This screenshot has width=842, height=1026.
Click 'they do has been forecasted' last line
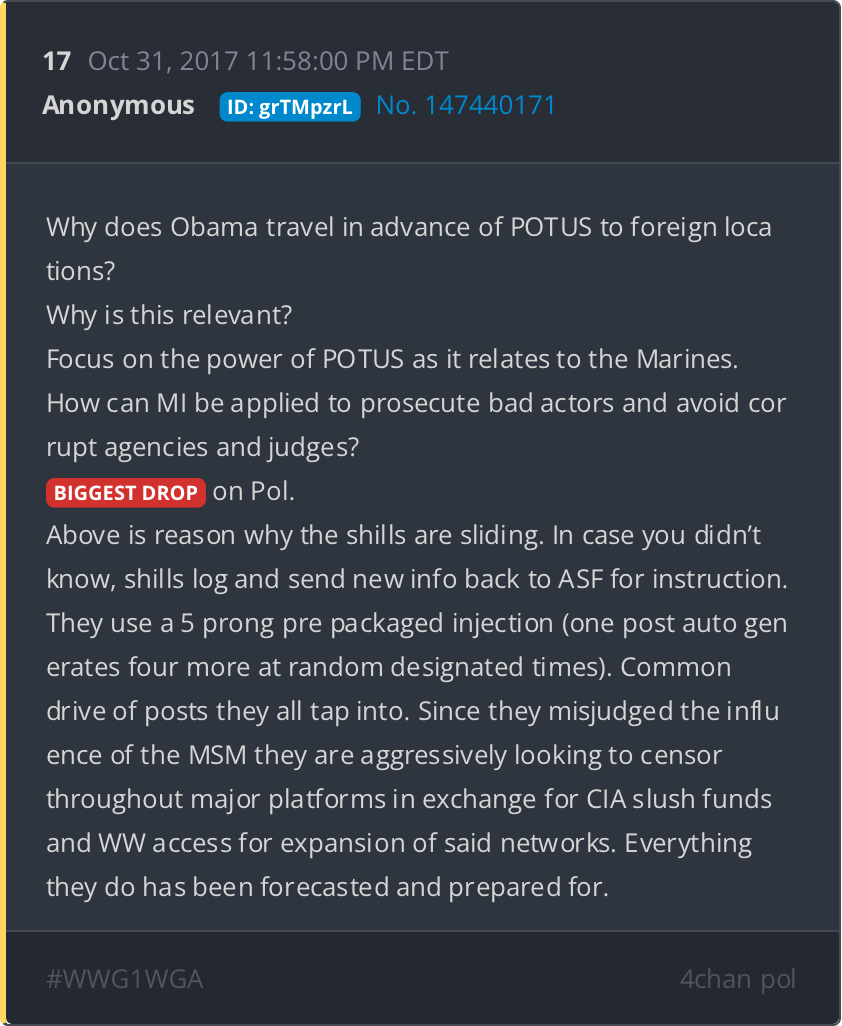tap(328, 887)
